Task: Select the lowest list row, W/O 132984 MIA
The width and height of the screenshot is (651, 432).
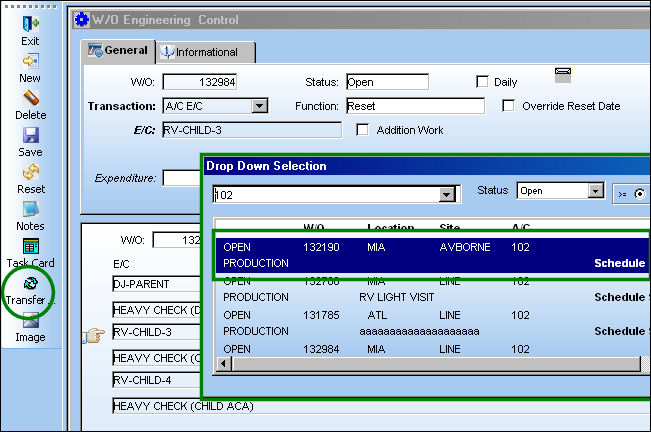Action: (x=432, y=349)
